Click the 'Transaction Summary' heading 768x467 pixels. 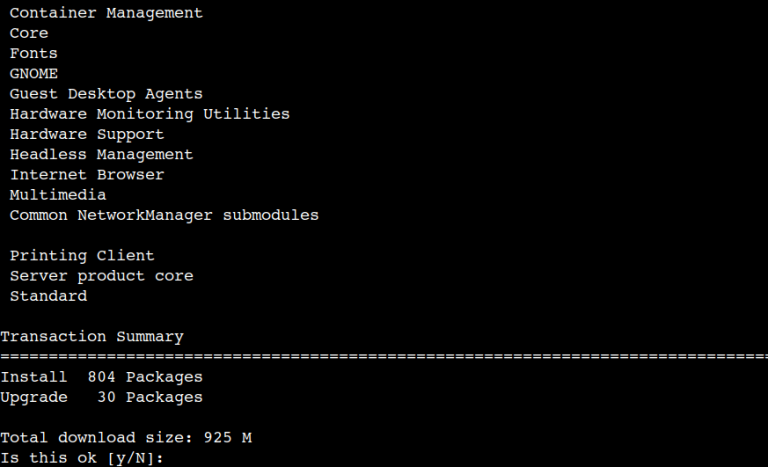92,337
